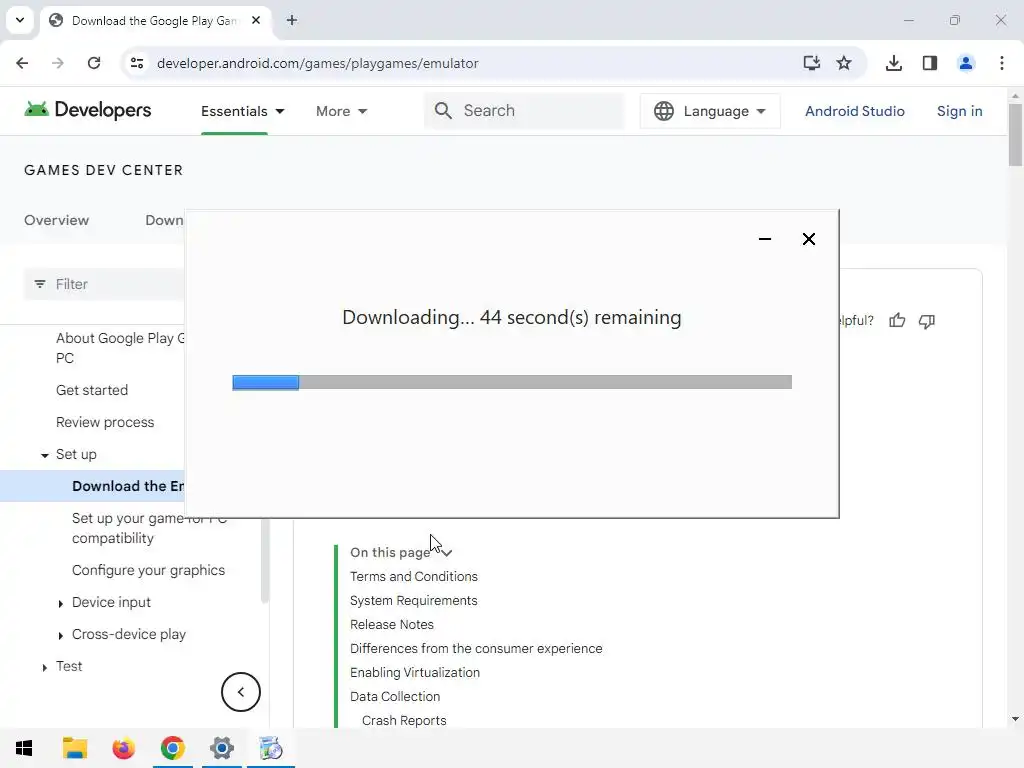Expand the Essentials menu

[242, 111]
